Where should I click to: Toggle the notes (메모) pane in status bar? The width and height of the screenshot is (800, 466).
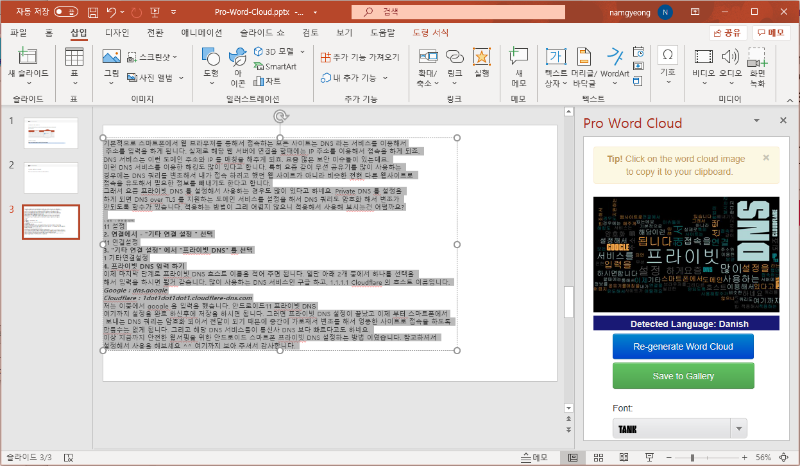(534, 457)
